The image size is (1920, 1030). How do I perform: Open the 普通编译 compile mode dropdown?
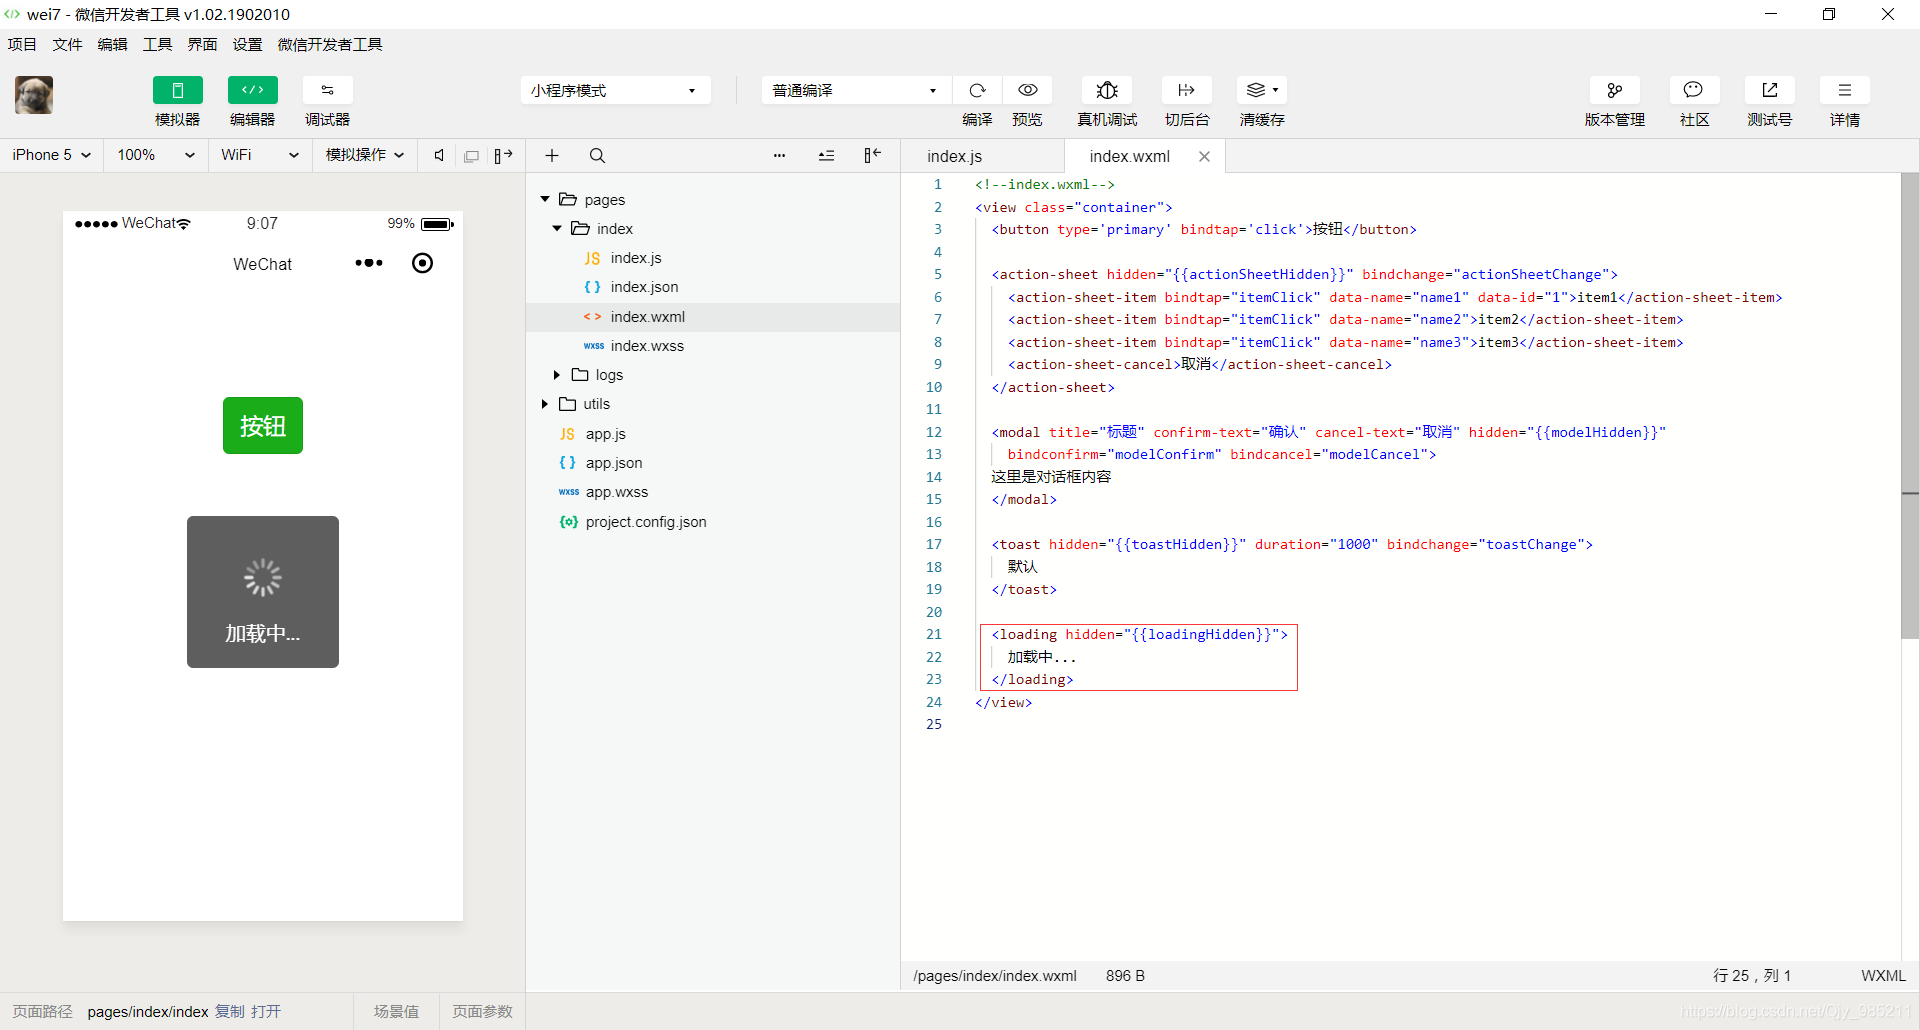(856, 90)
